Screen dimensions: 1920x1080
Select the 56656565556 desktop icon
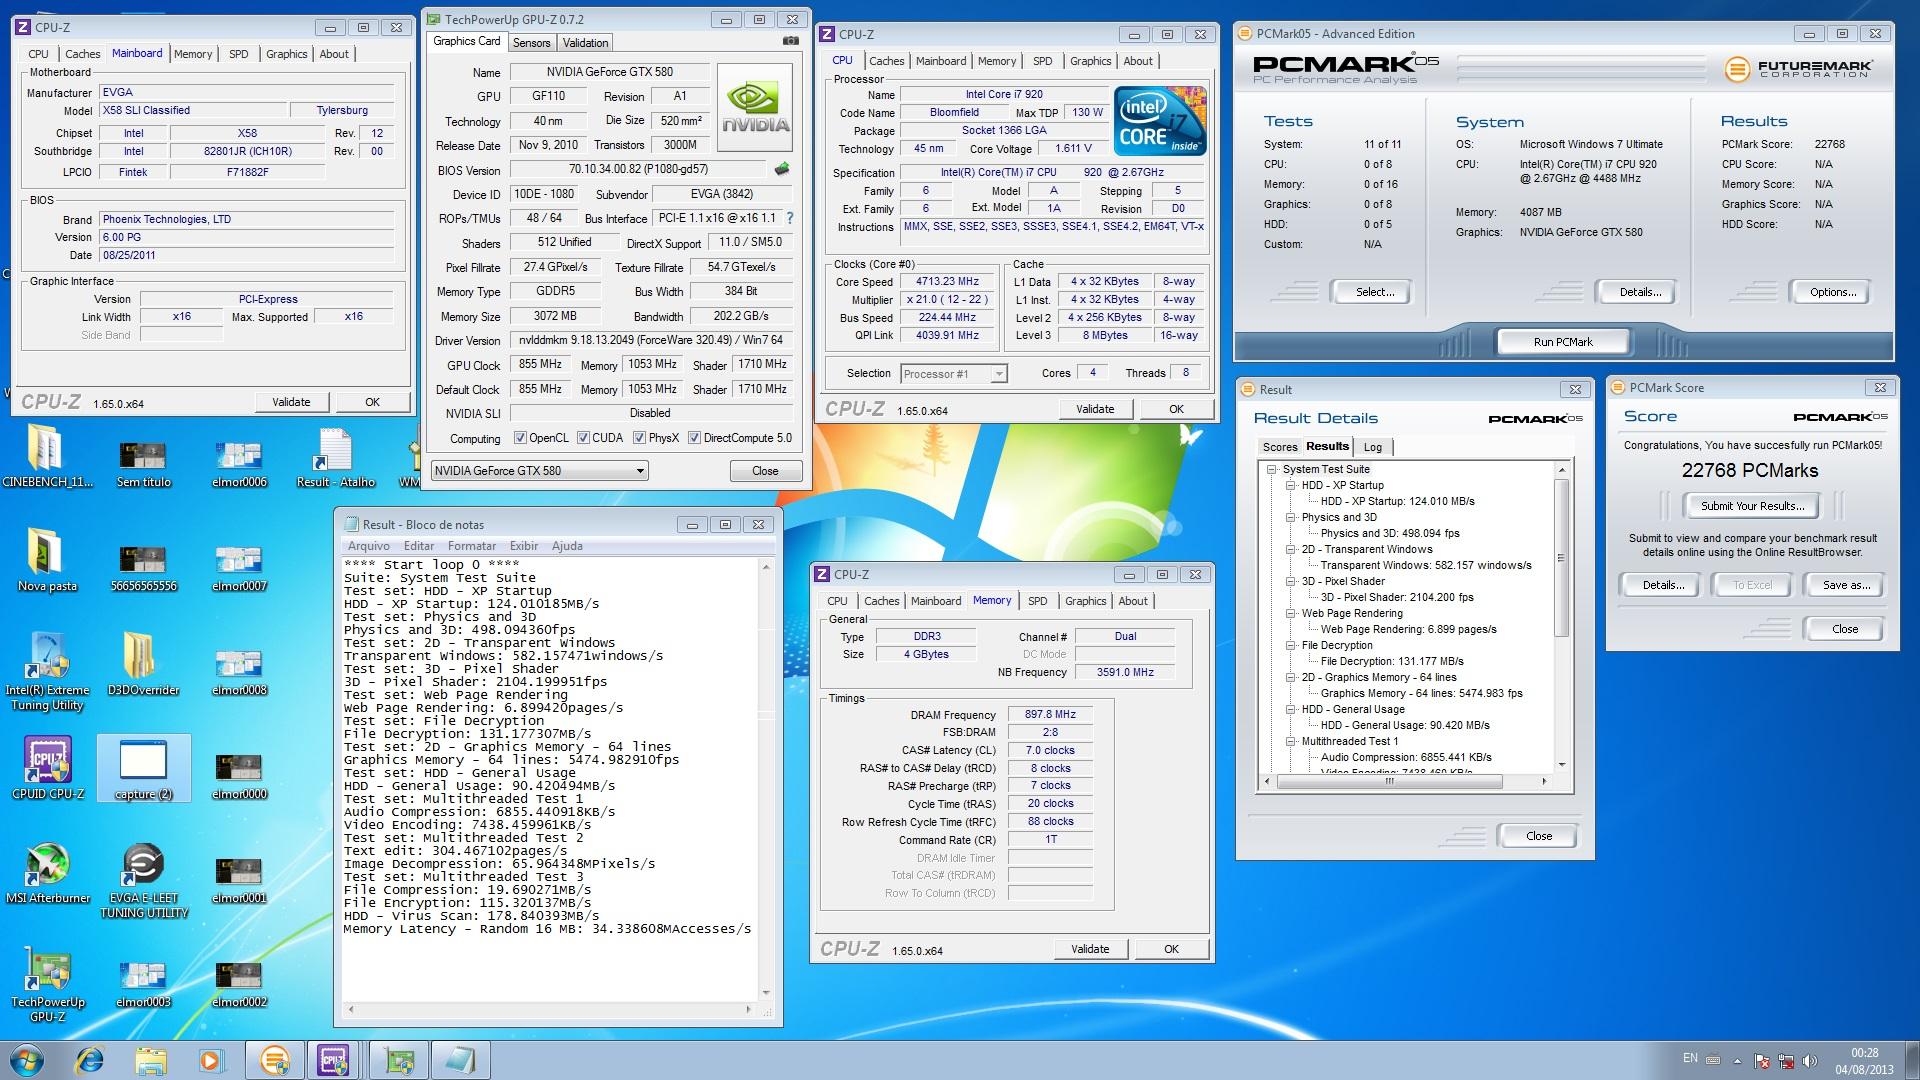(x=143, y=568)
